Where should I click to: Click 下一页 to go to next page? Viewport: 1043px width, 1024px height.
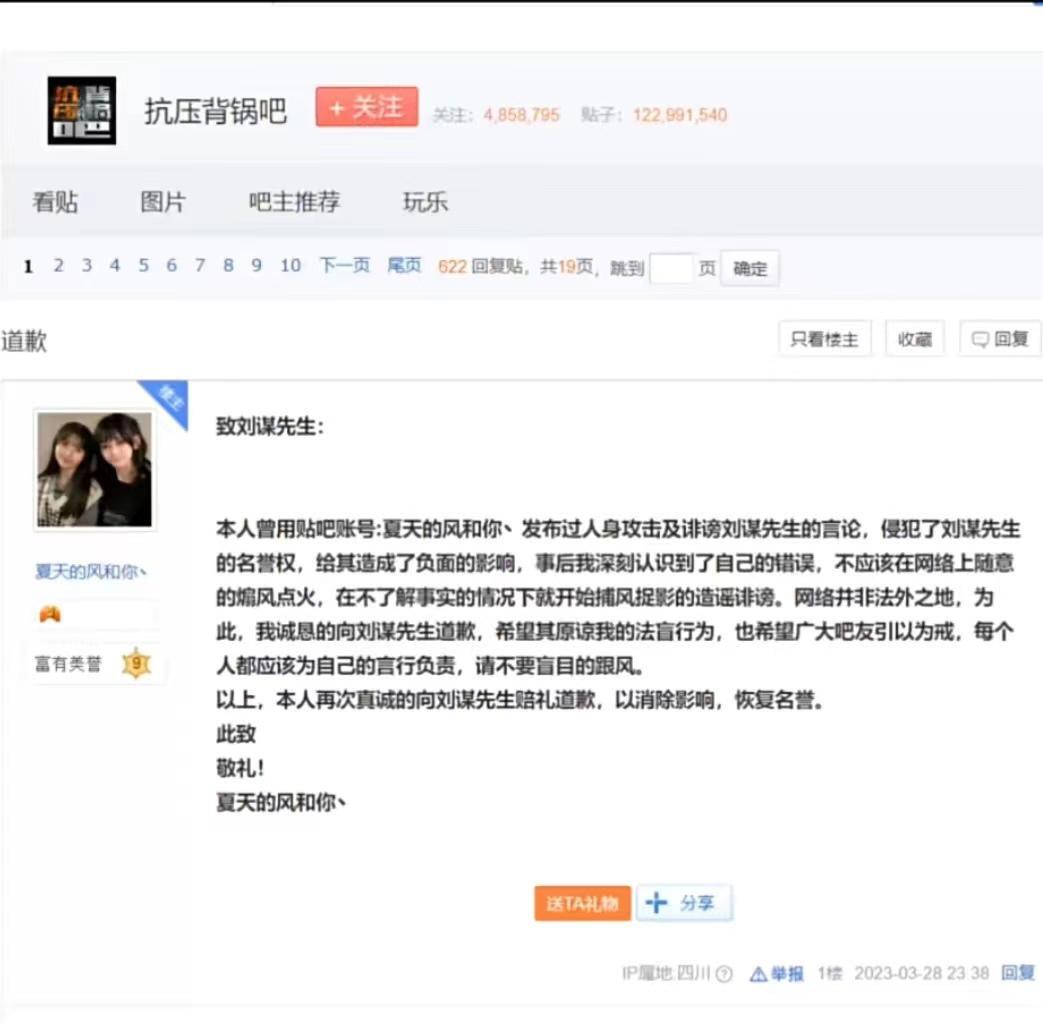[x=343, y=266]
